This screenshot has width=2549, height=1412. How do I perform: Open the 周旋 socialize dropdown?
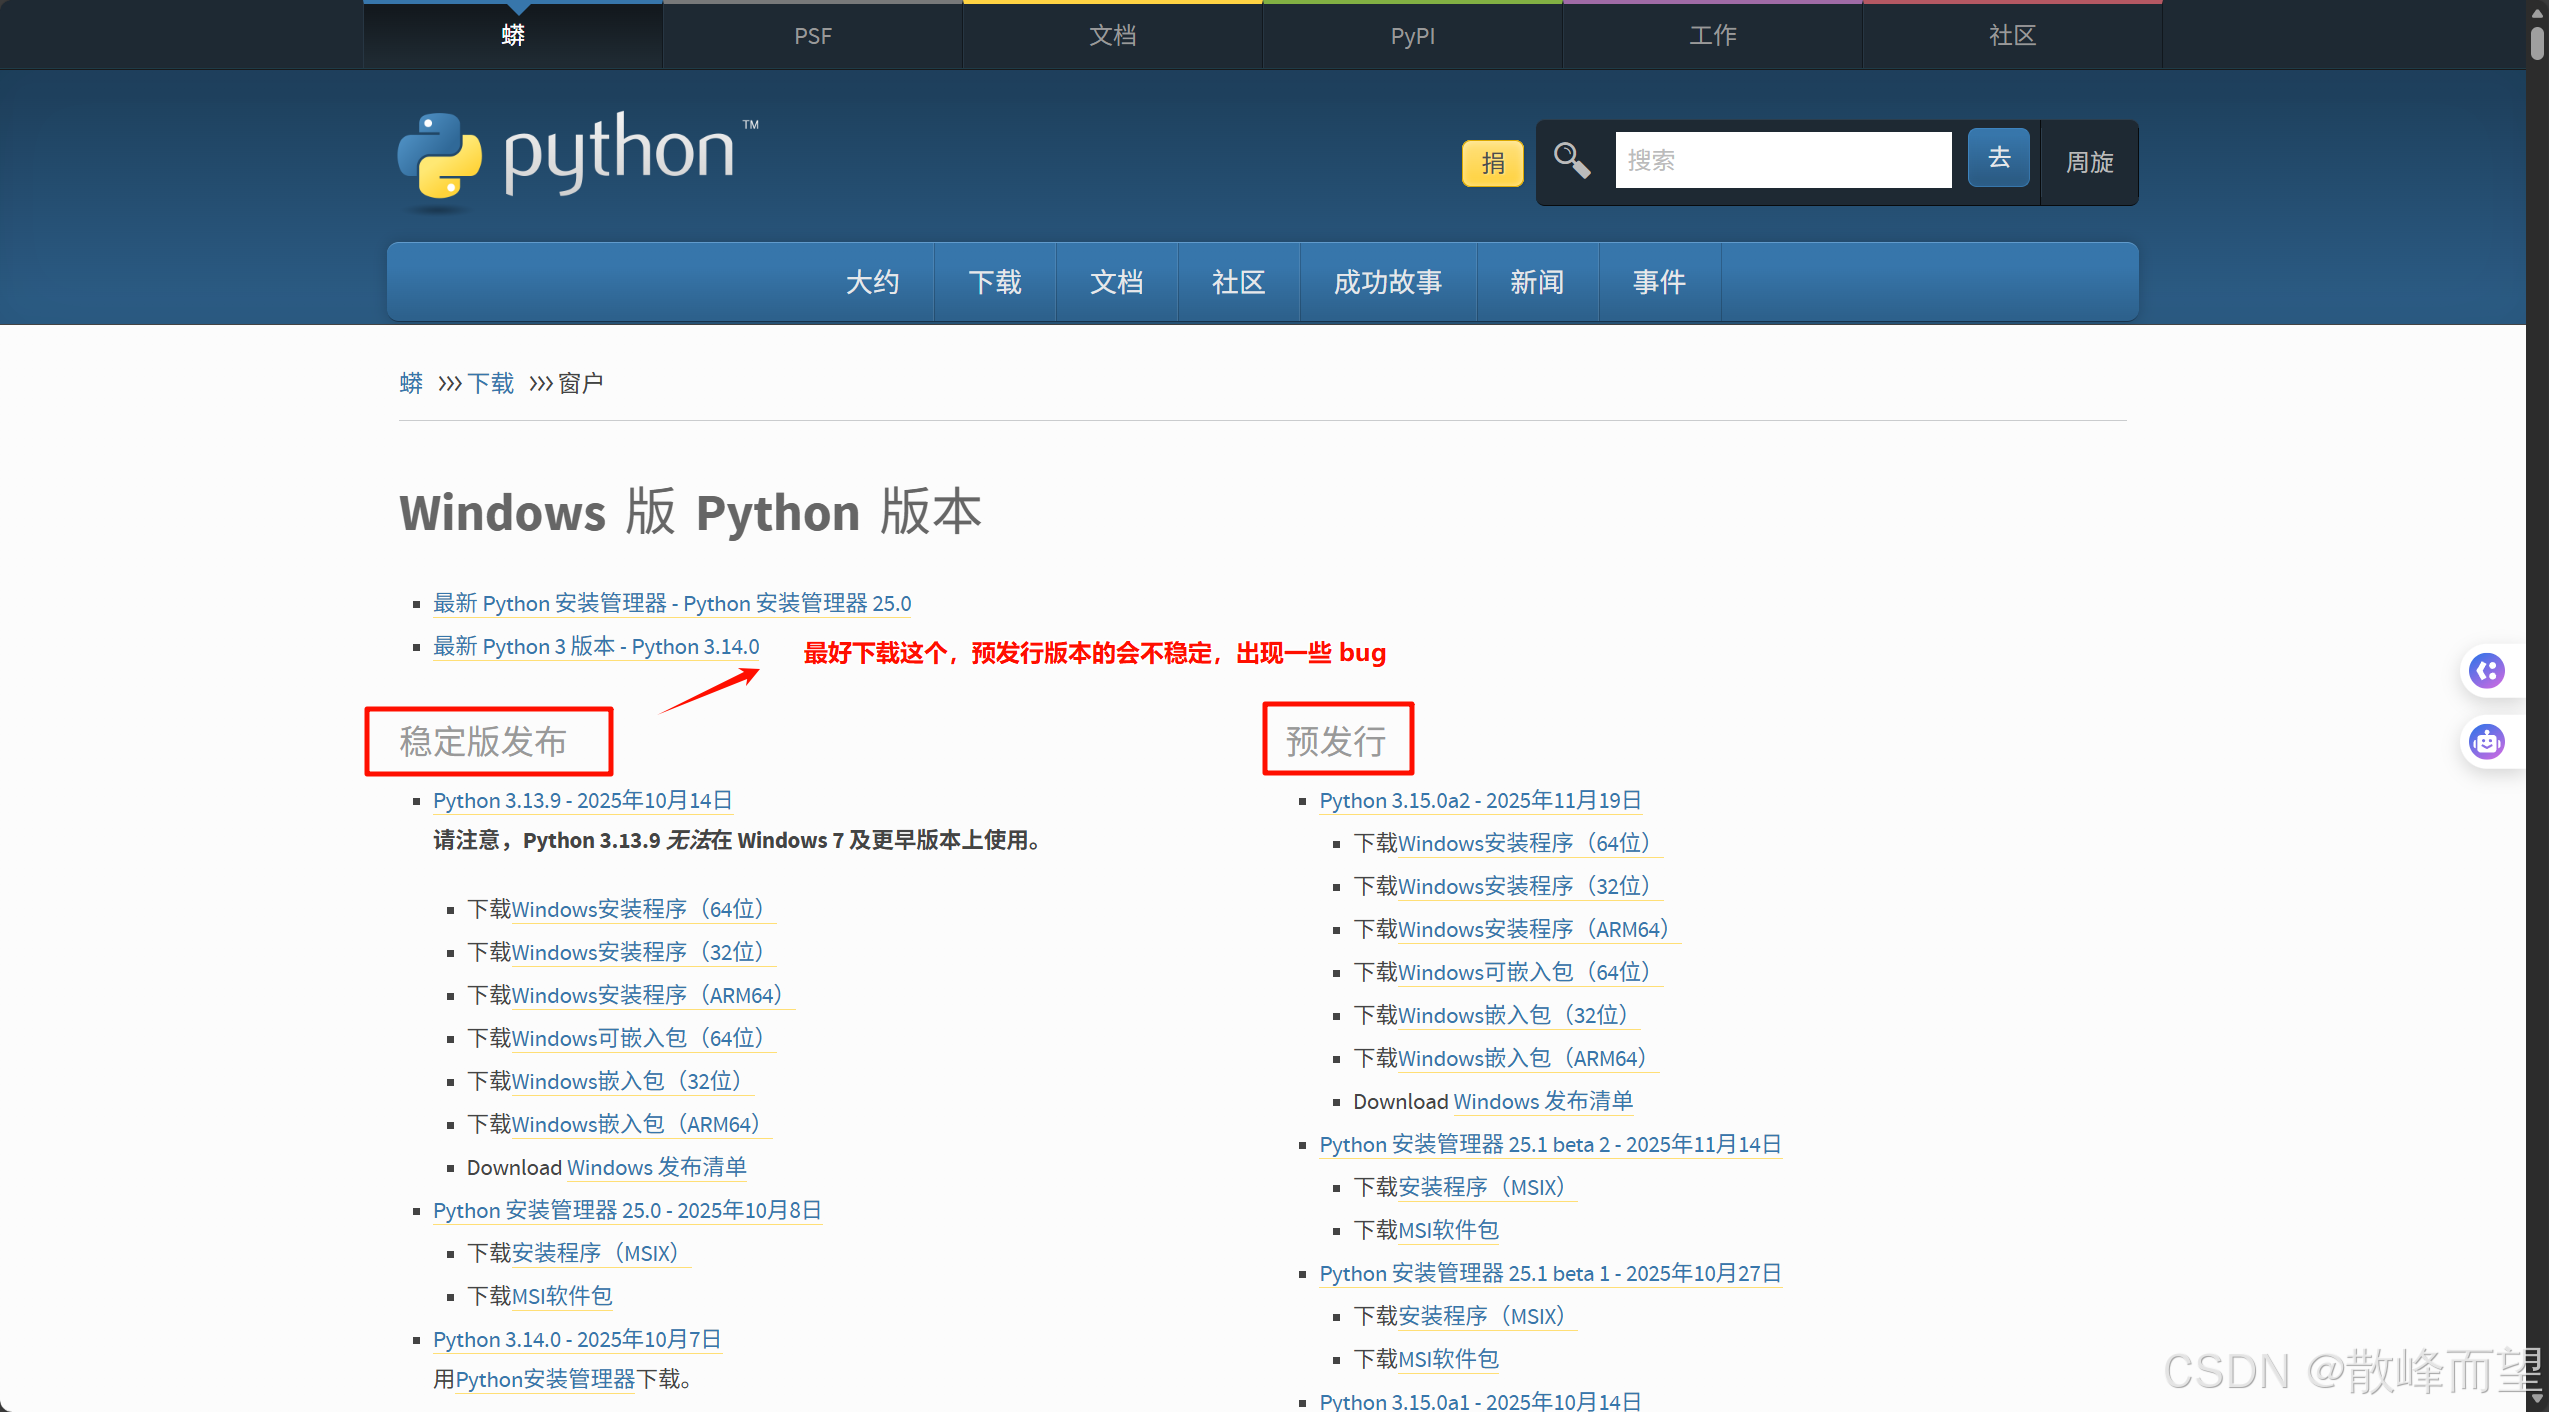[2089, 162]
